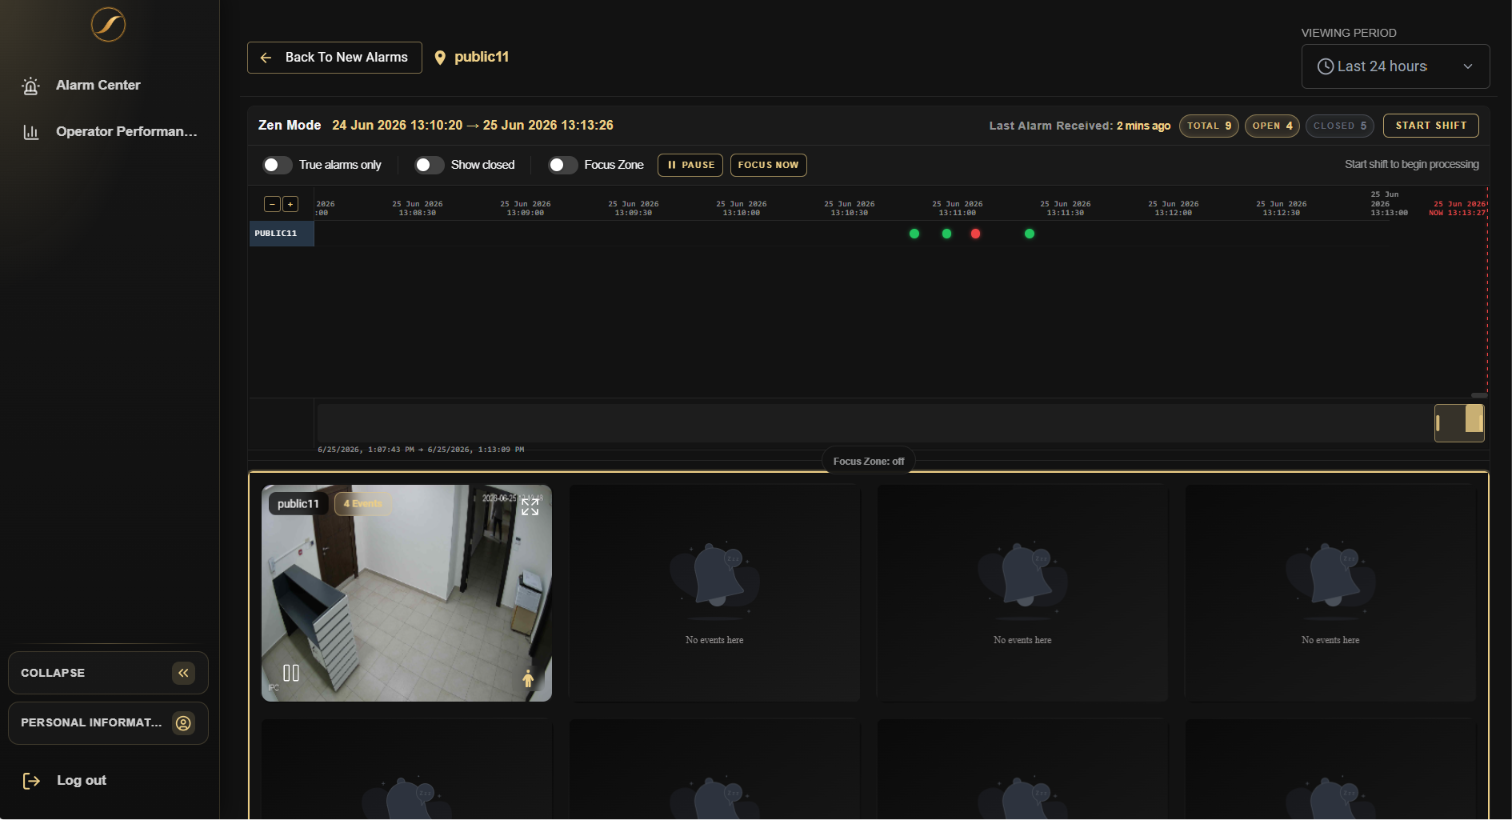Pause the Zen Mode timeline
Screen dimensions: 1512x820
tap(690, 165)
